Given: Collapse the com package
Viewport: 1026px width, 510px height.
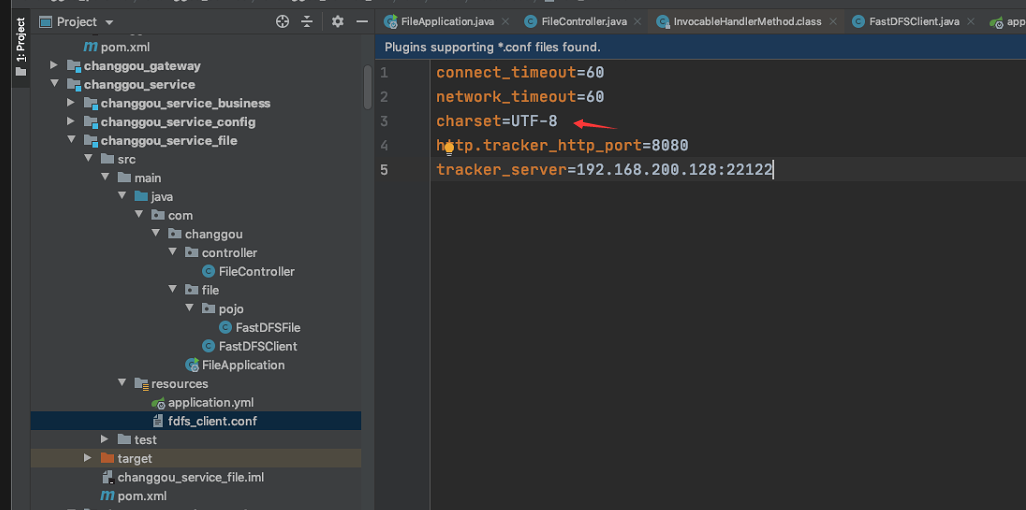Looking at the screenshot, I should coord(139,215).
